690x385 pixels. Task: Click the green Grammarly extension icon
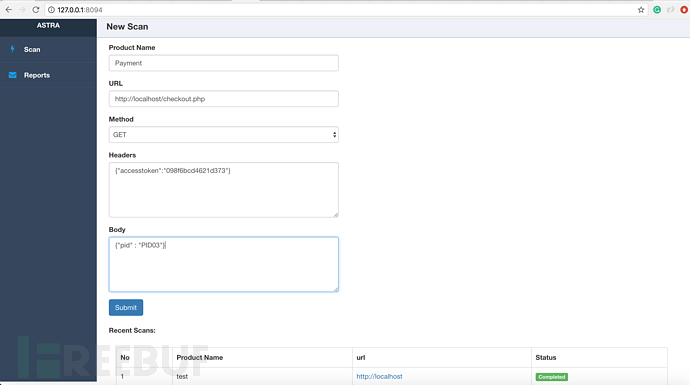pos(657,10)
